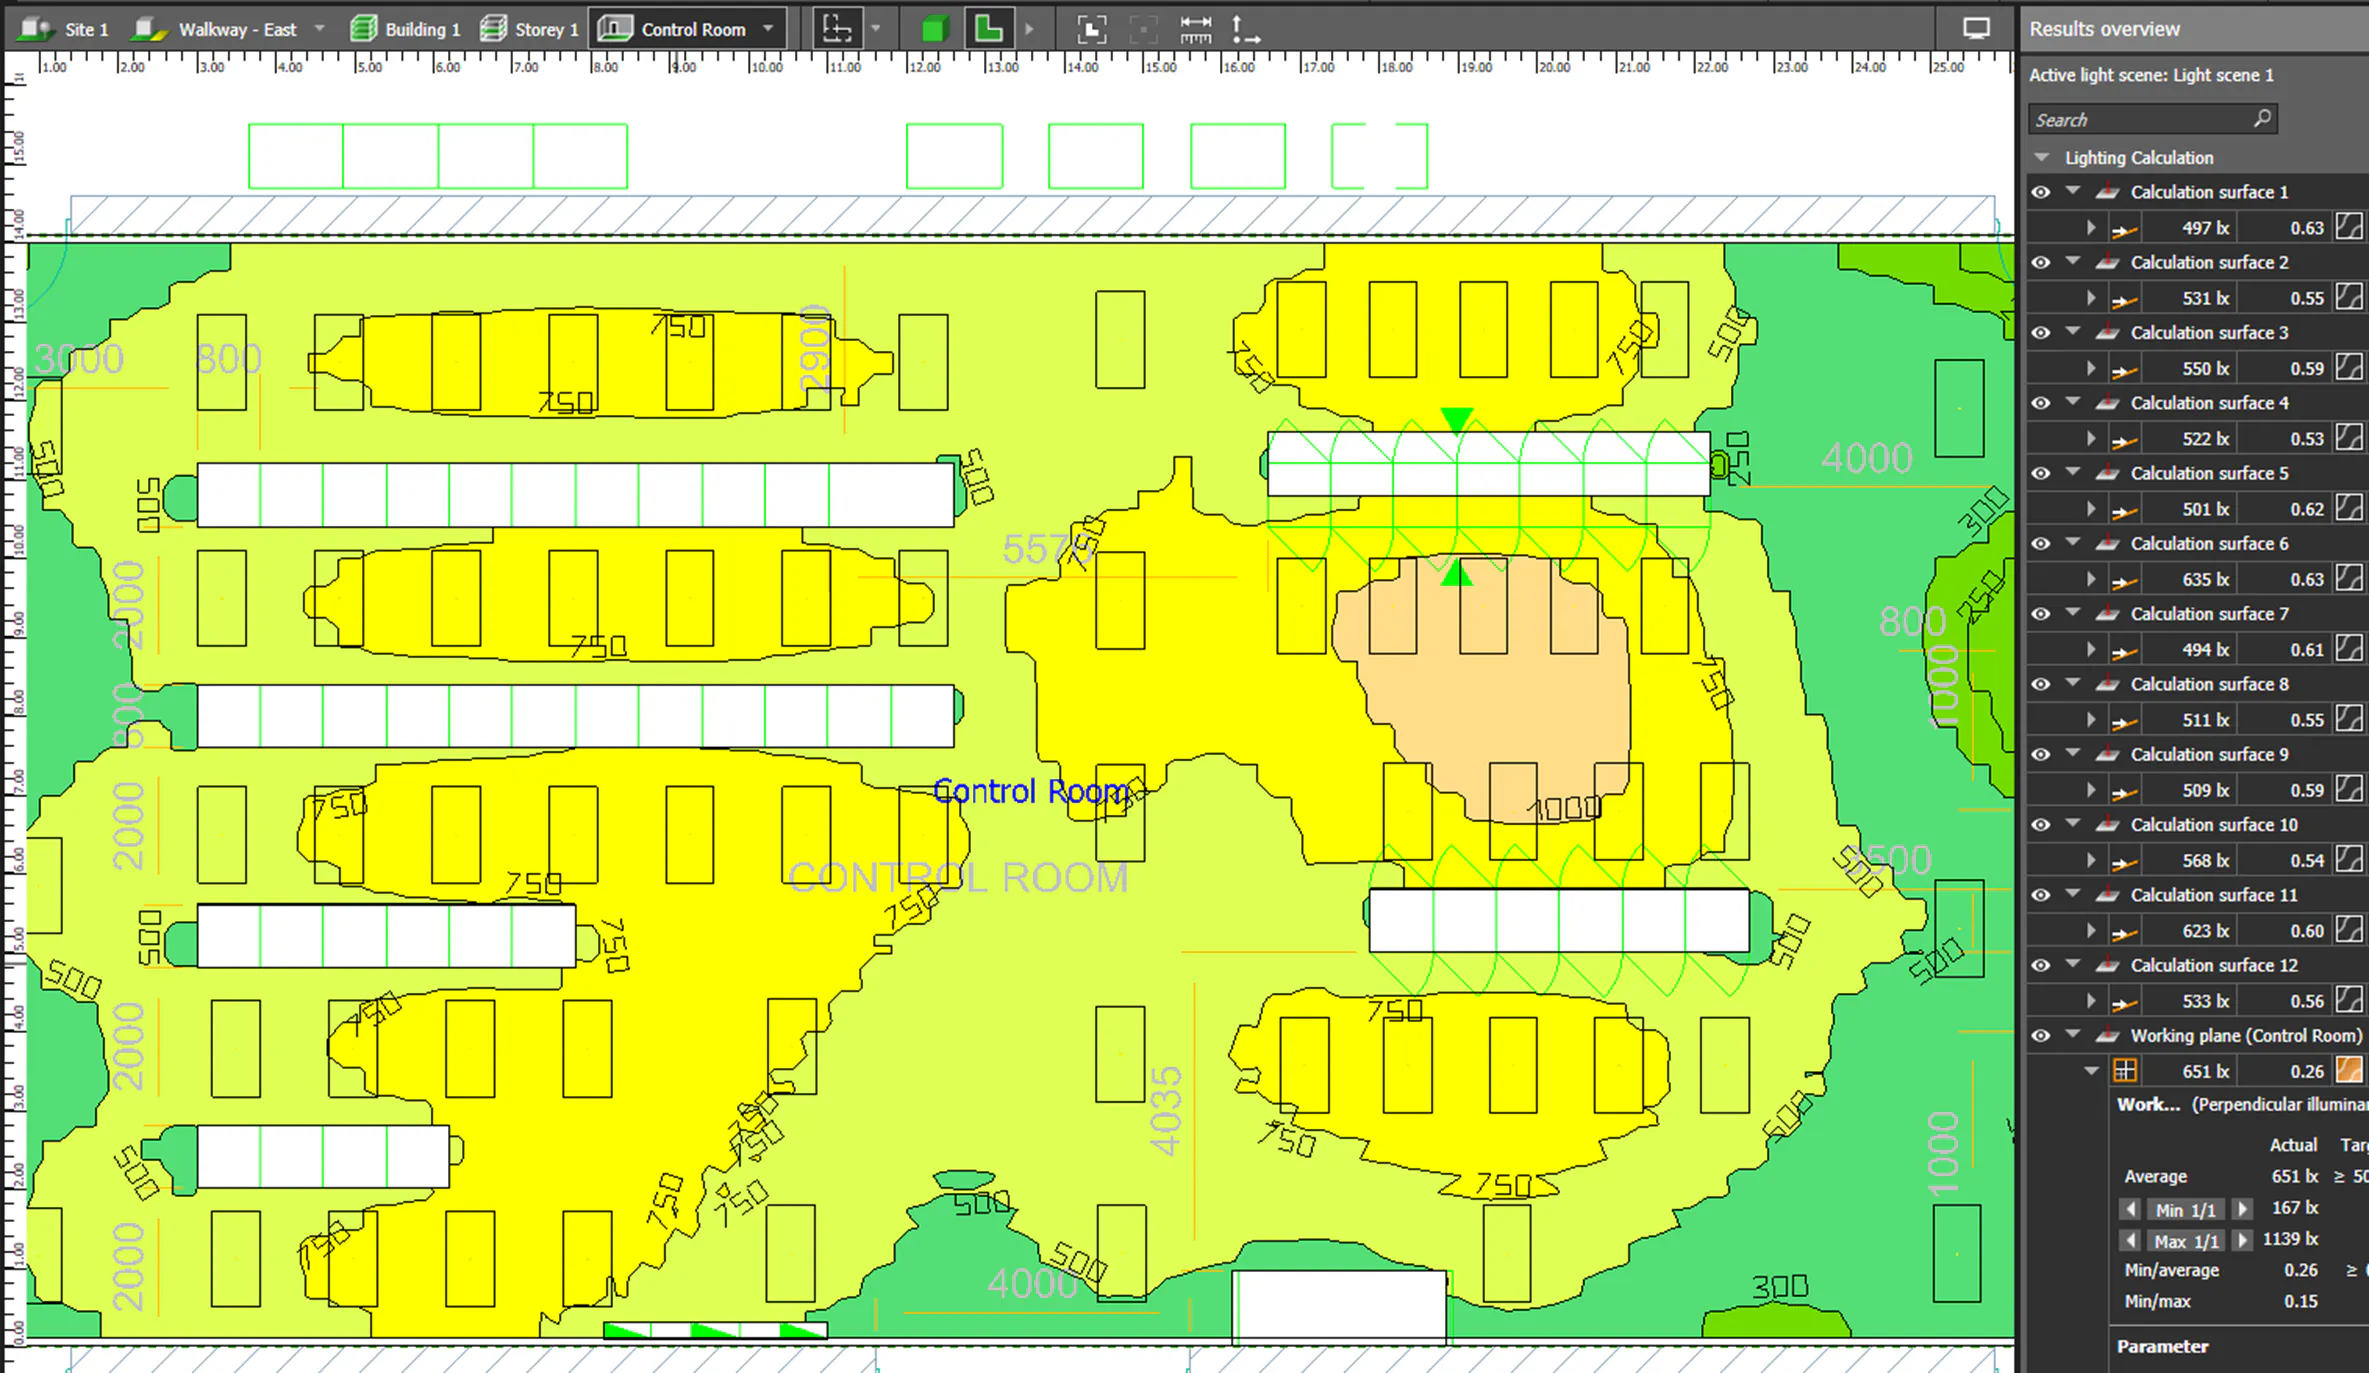Click the Calculation surface 10 icon
This screenshot has height=1373, width=2369.
pos(2107,825)
